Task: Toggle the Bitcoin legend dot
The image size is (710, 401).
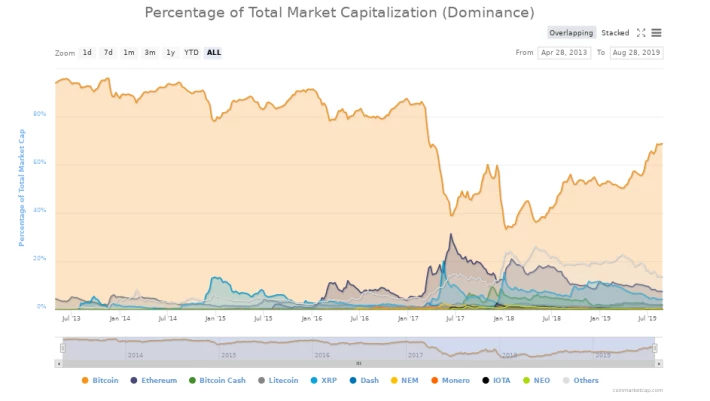Action: point(85,381)
